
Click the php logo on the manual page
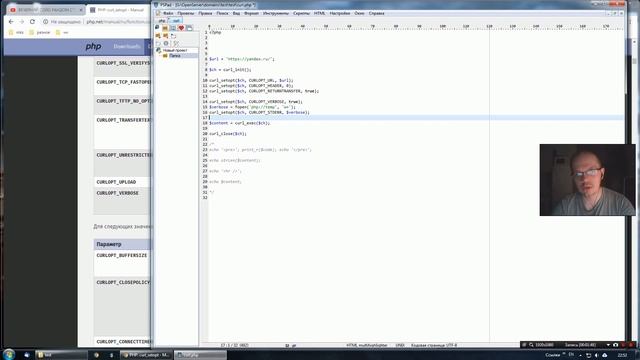[x=93, y=47]
